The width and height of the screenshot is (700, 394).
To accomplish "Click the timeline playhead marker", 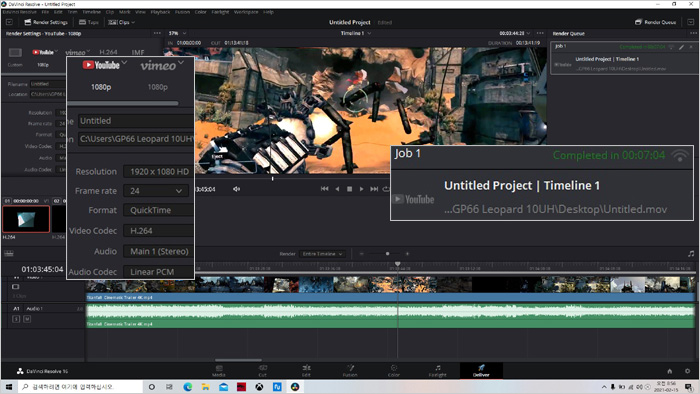I will click(397, 264).
